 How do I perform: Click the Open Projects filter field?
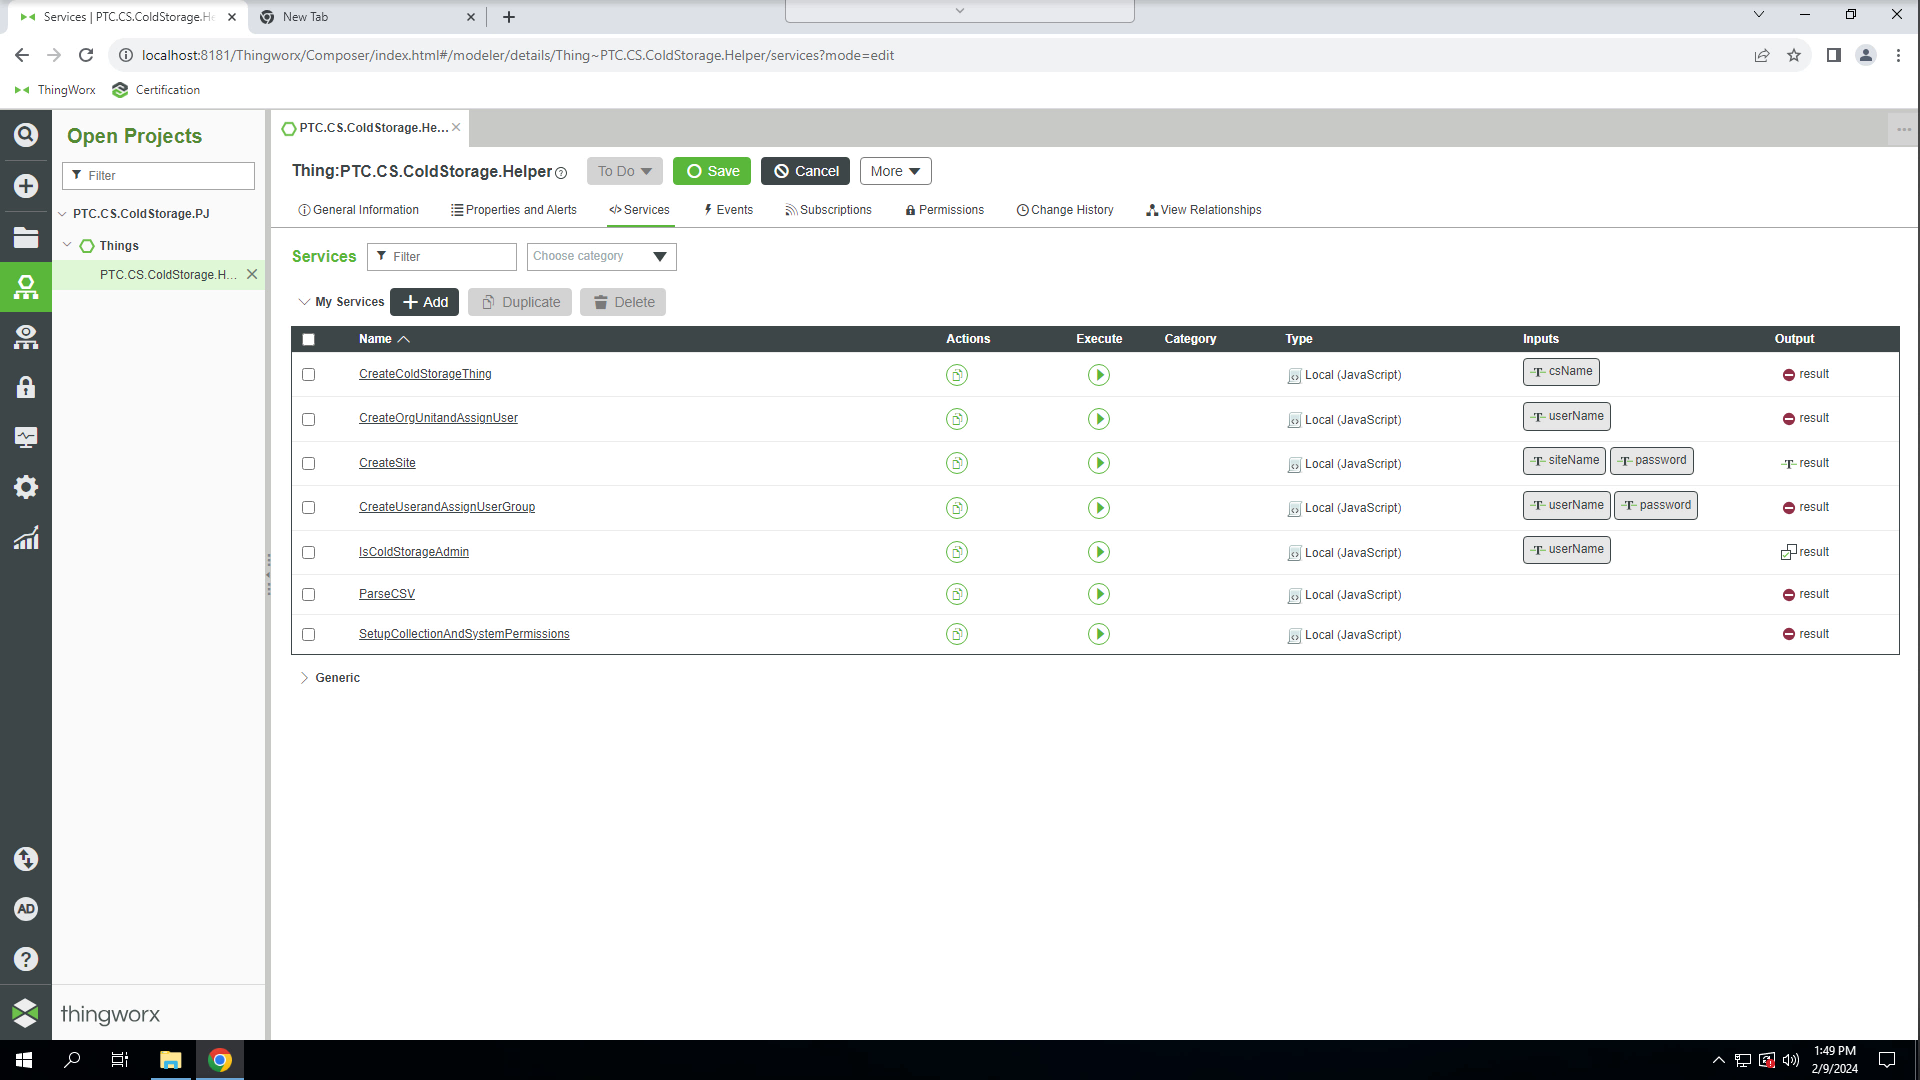(x=158, y=175)
